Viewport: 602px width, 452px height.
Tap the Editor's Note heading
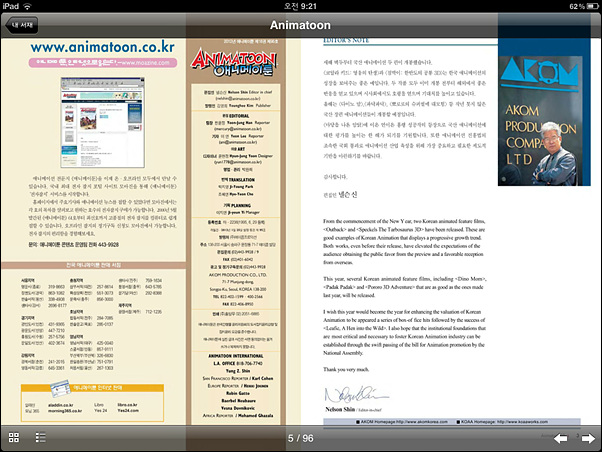(x=346, y=40)
